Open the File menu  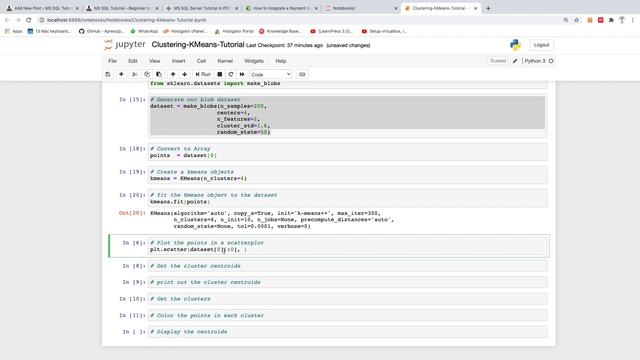[x=112, y=61]
